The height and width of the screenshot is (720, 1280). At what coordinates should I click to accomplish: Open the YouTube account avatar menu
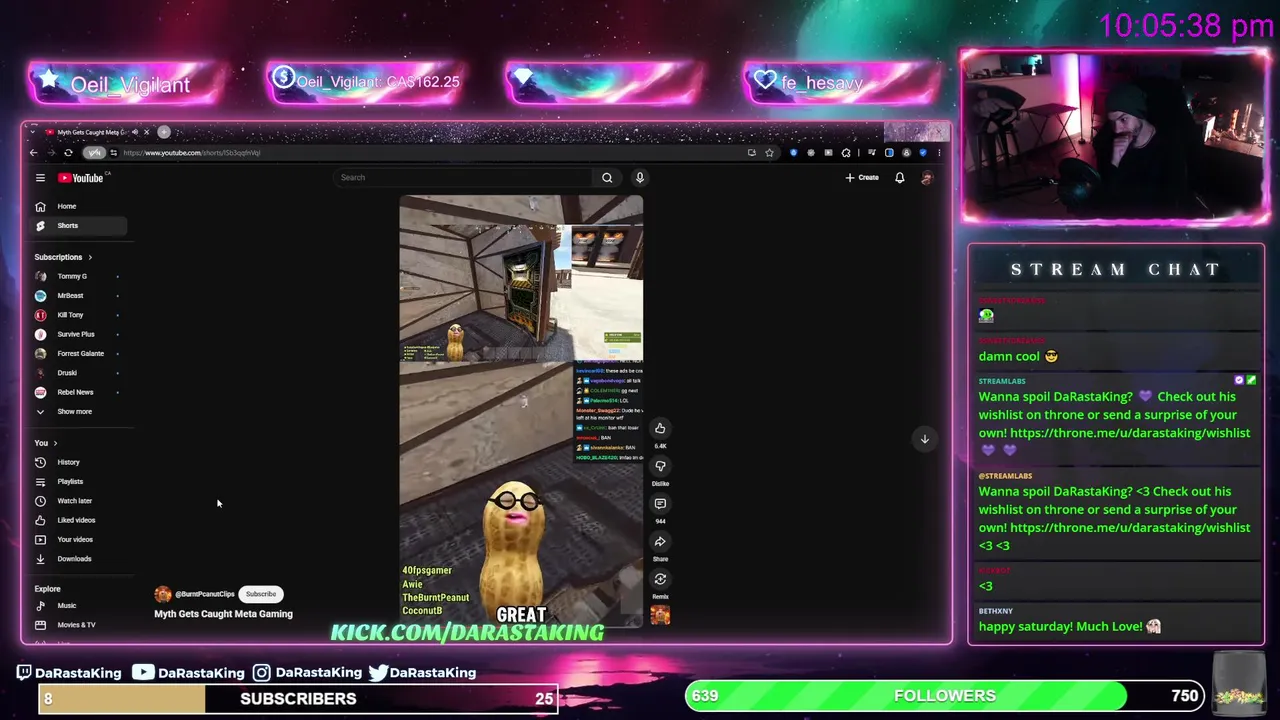(x=927, y=178)
